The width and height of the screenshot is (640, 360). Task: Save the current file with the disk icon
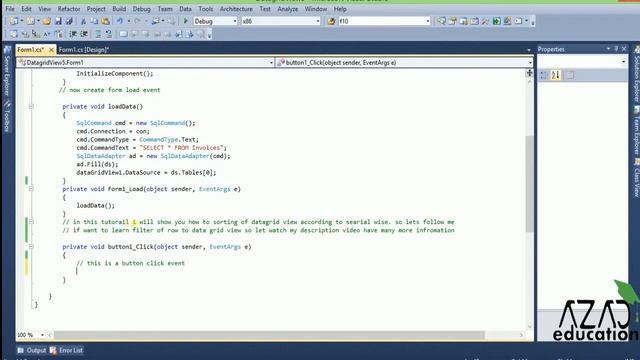coord(58,21)
